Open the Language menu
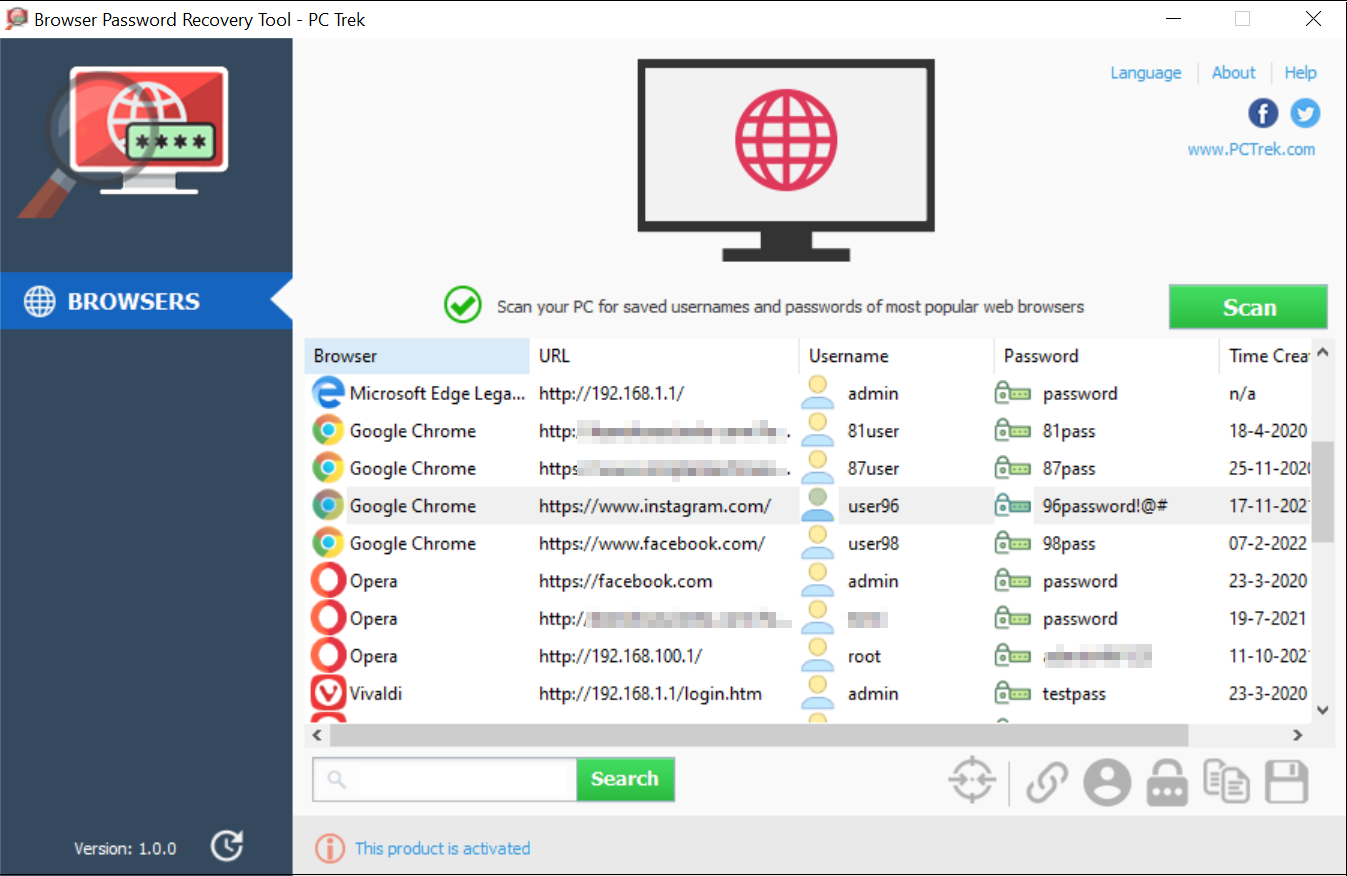Viewport: 1347px width, 876px height. tap(1145, 72)
